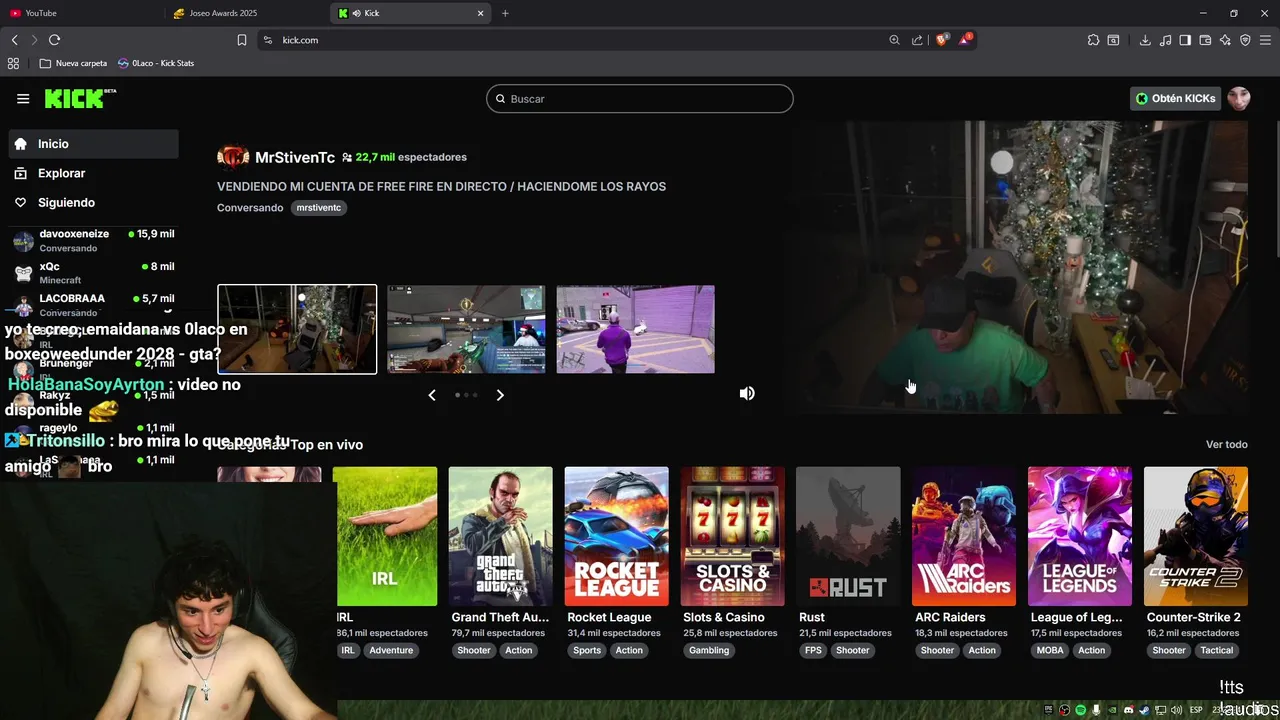The image size is (1280, 720).
Task: Close the Kick browser tab
Action: pos(481,13)
